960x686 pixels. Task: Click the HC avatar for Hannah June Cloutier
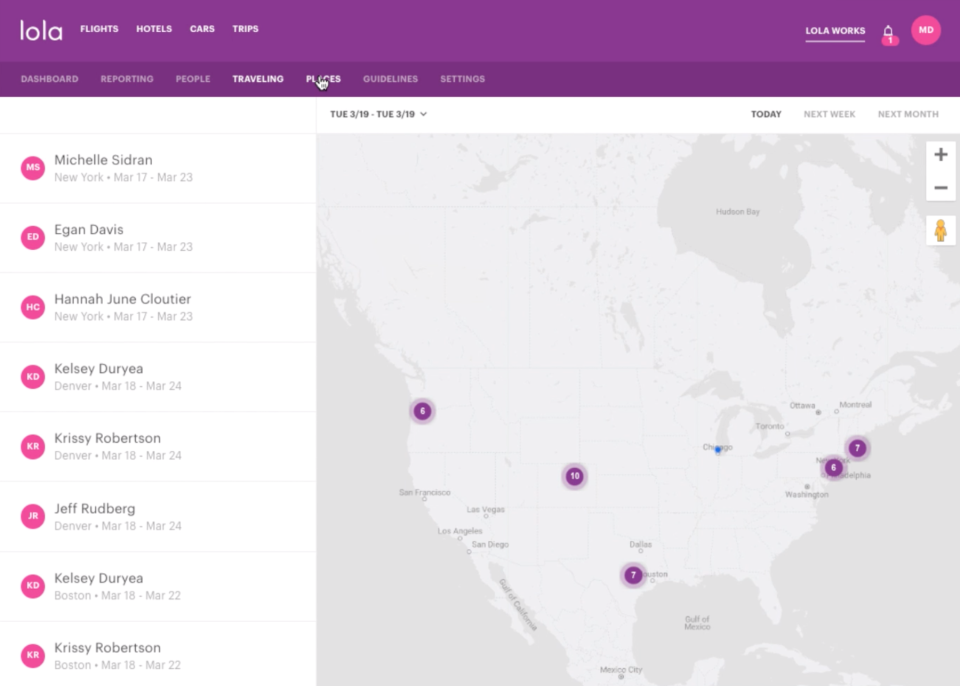[33, 307]
